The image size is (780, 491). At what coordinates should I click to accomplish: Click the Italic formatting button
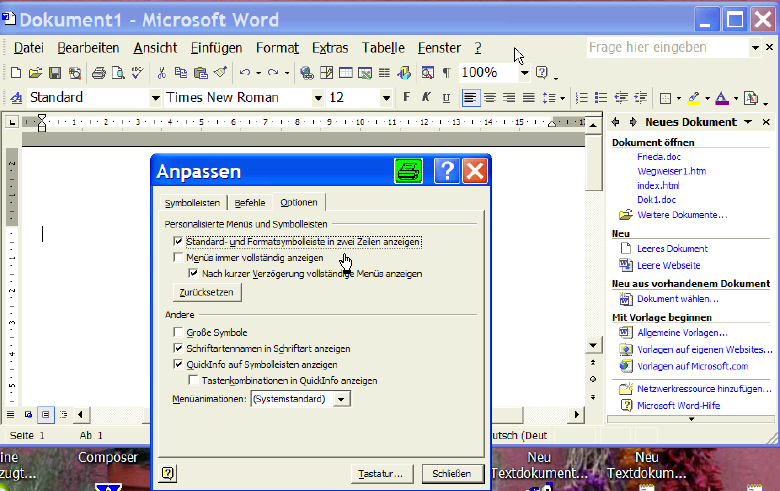click(425, 98)
